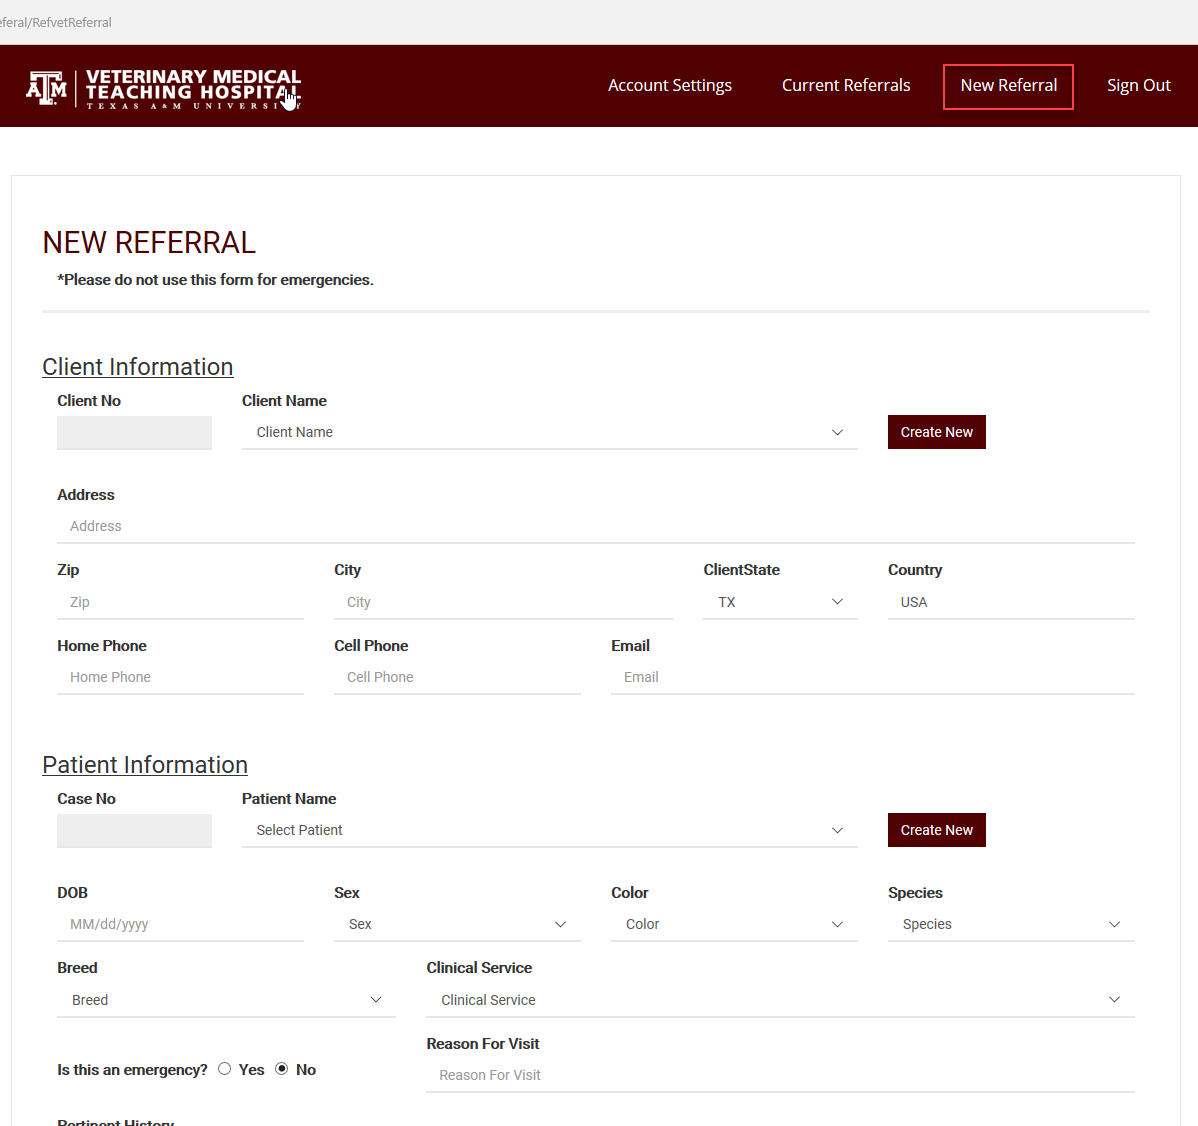Expand the Species dropdown
Screen dimensions: 1198x1126
[1011, 924]
